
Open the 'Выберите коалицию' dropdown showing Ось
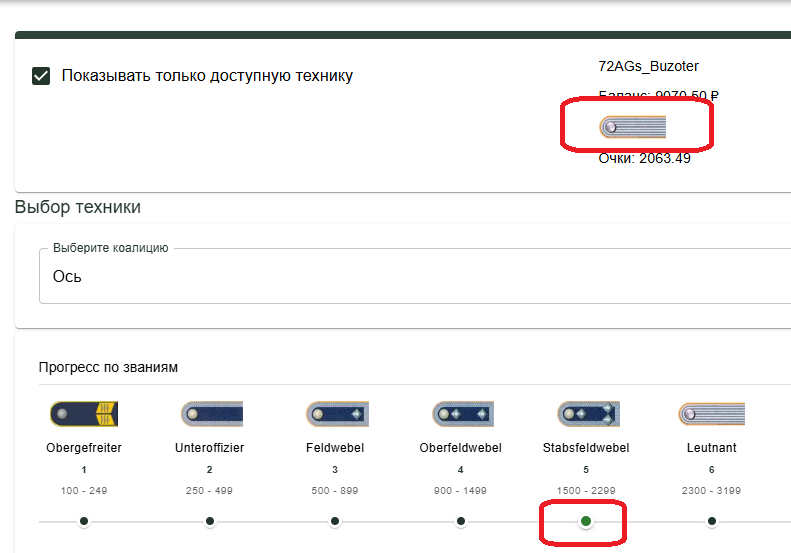(x=415, y=276)
